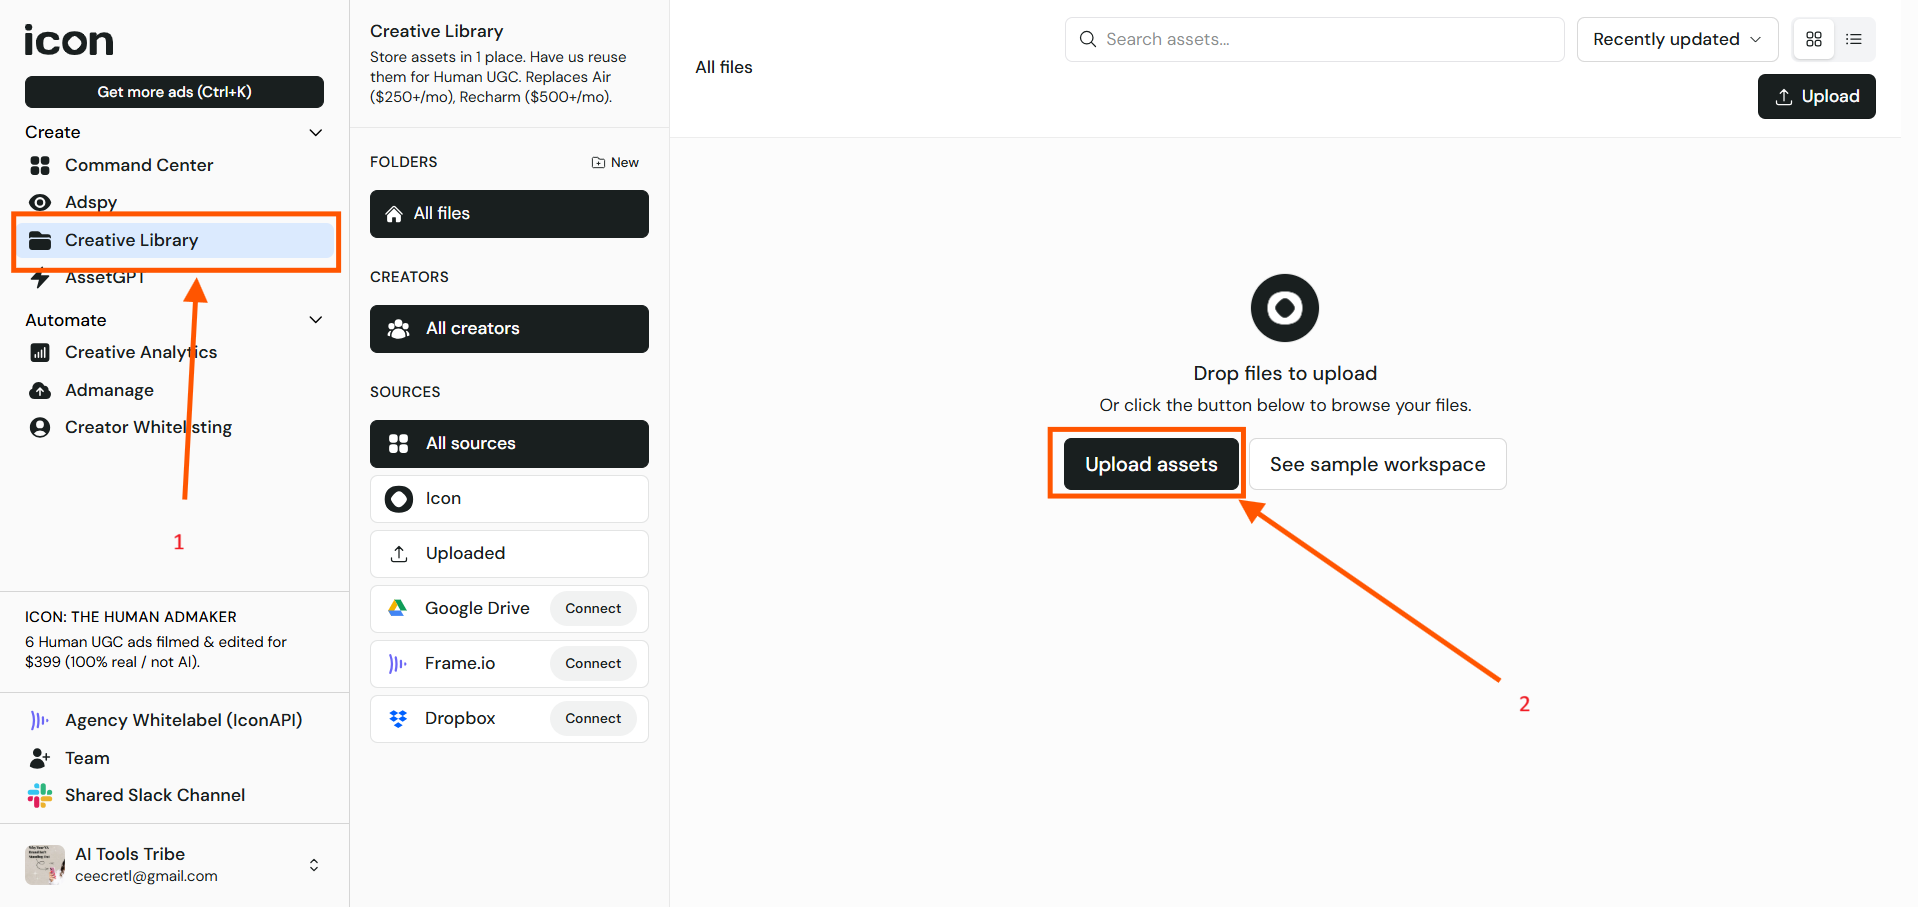Click the Team add-person icon
1918x907 pixels.
[x=40, y=758]
